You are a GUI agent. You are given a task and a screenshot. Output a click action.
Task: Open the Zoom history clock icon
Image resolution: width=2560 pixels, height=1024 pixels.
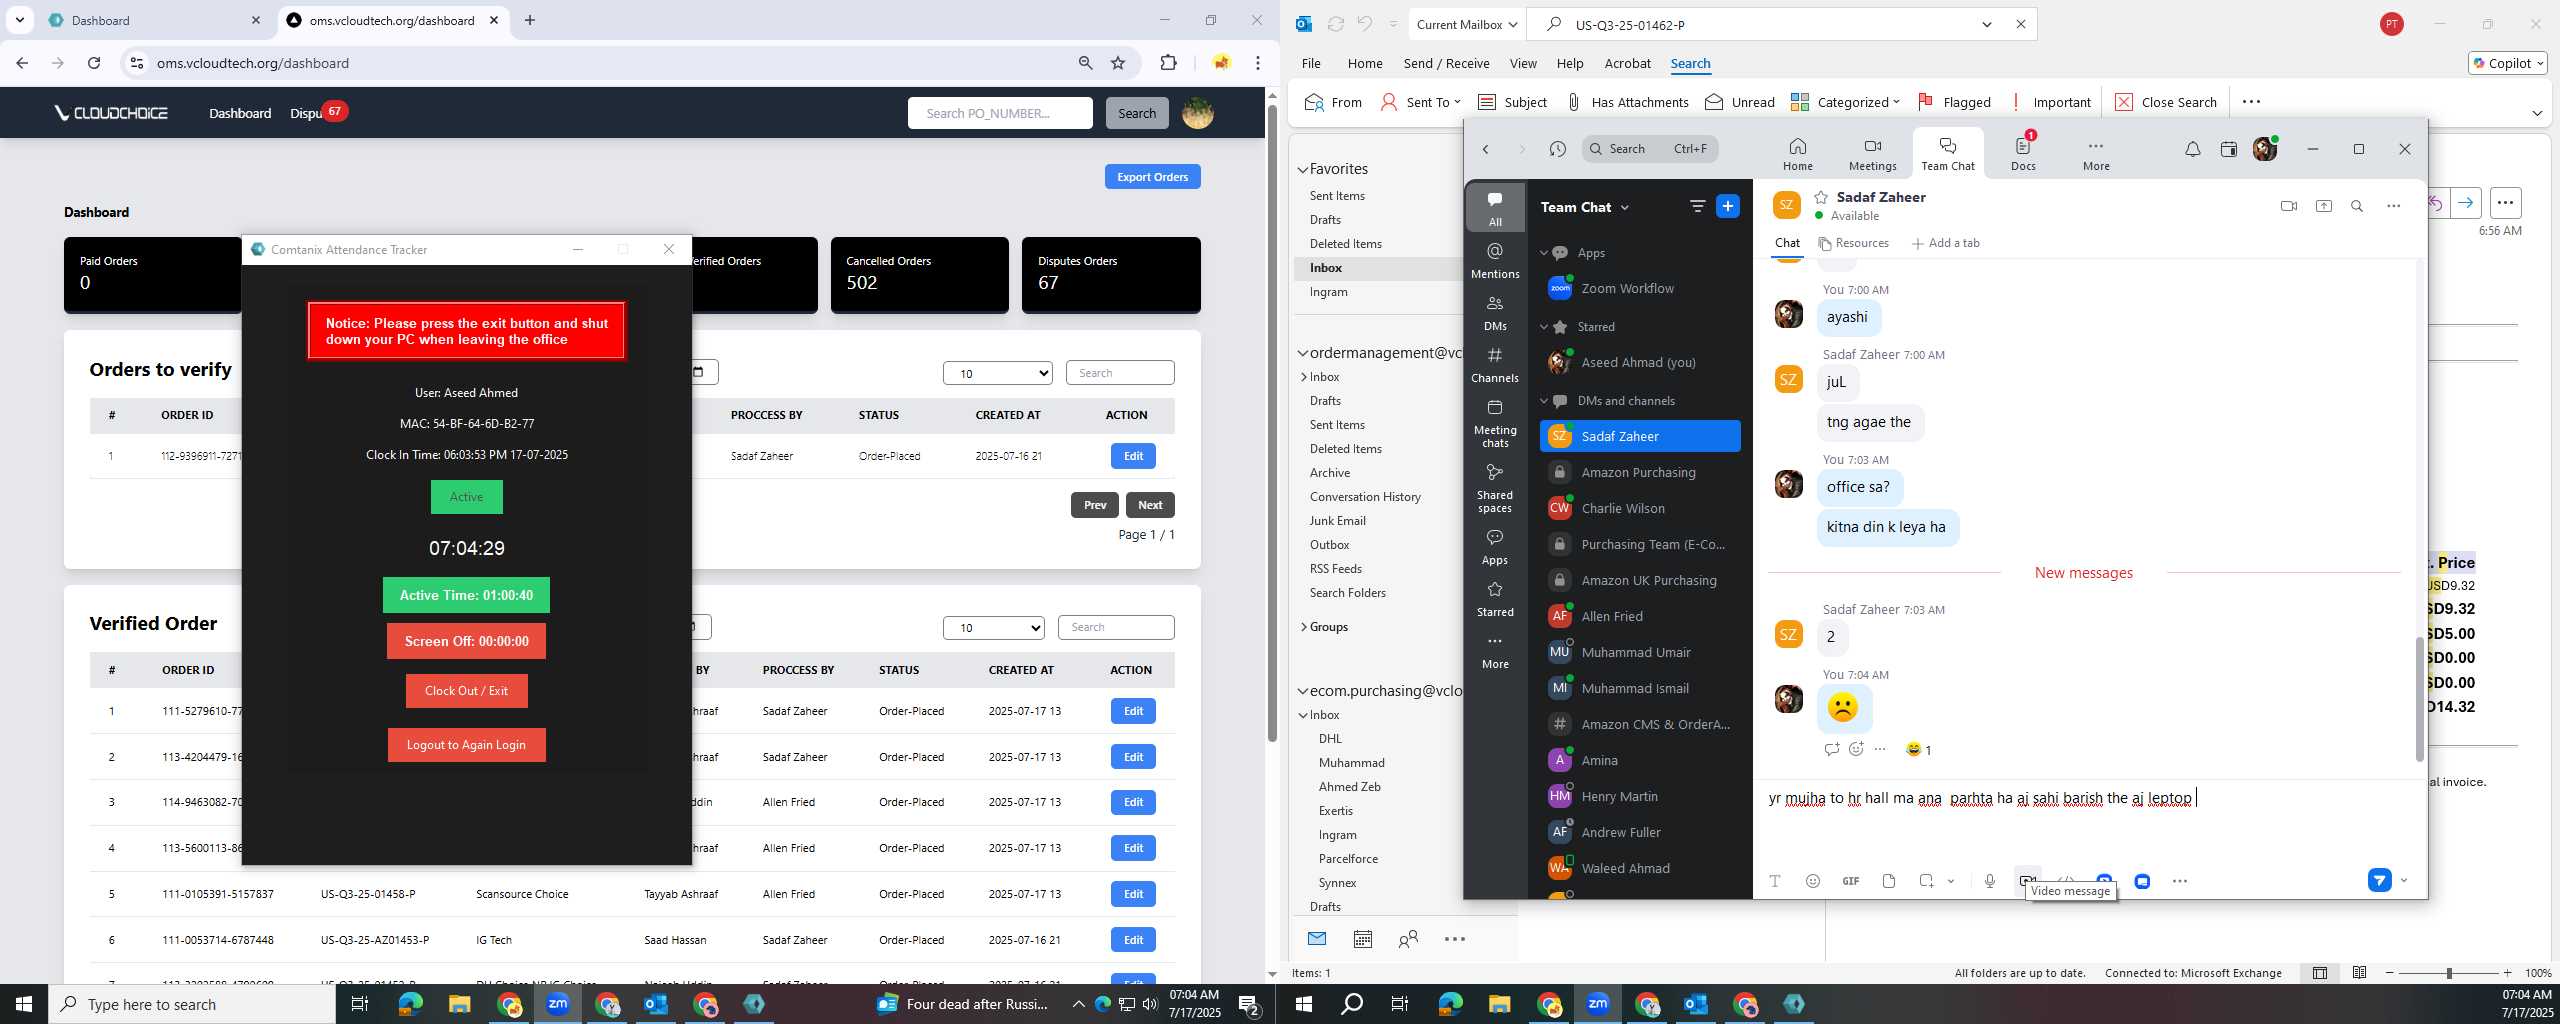(x=1557, y=149)
